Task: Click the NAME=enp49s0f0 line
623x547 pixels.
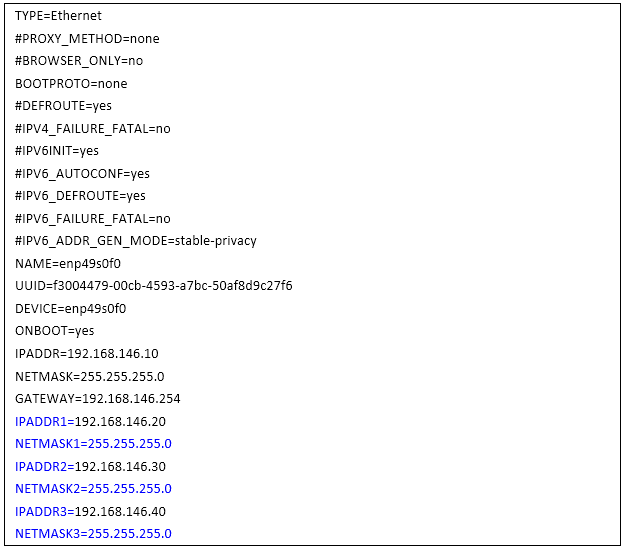Action: 68,264
